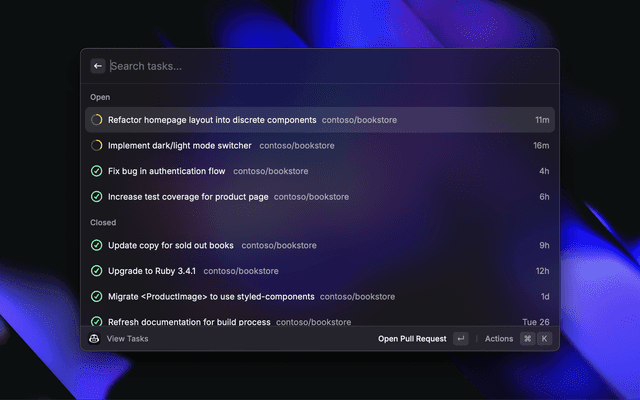Open the Actions menu
640x400 pixels.
499,339
